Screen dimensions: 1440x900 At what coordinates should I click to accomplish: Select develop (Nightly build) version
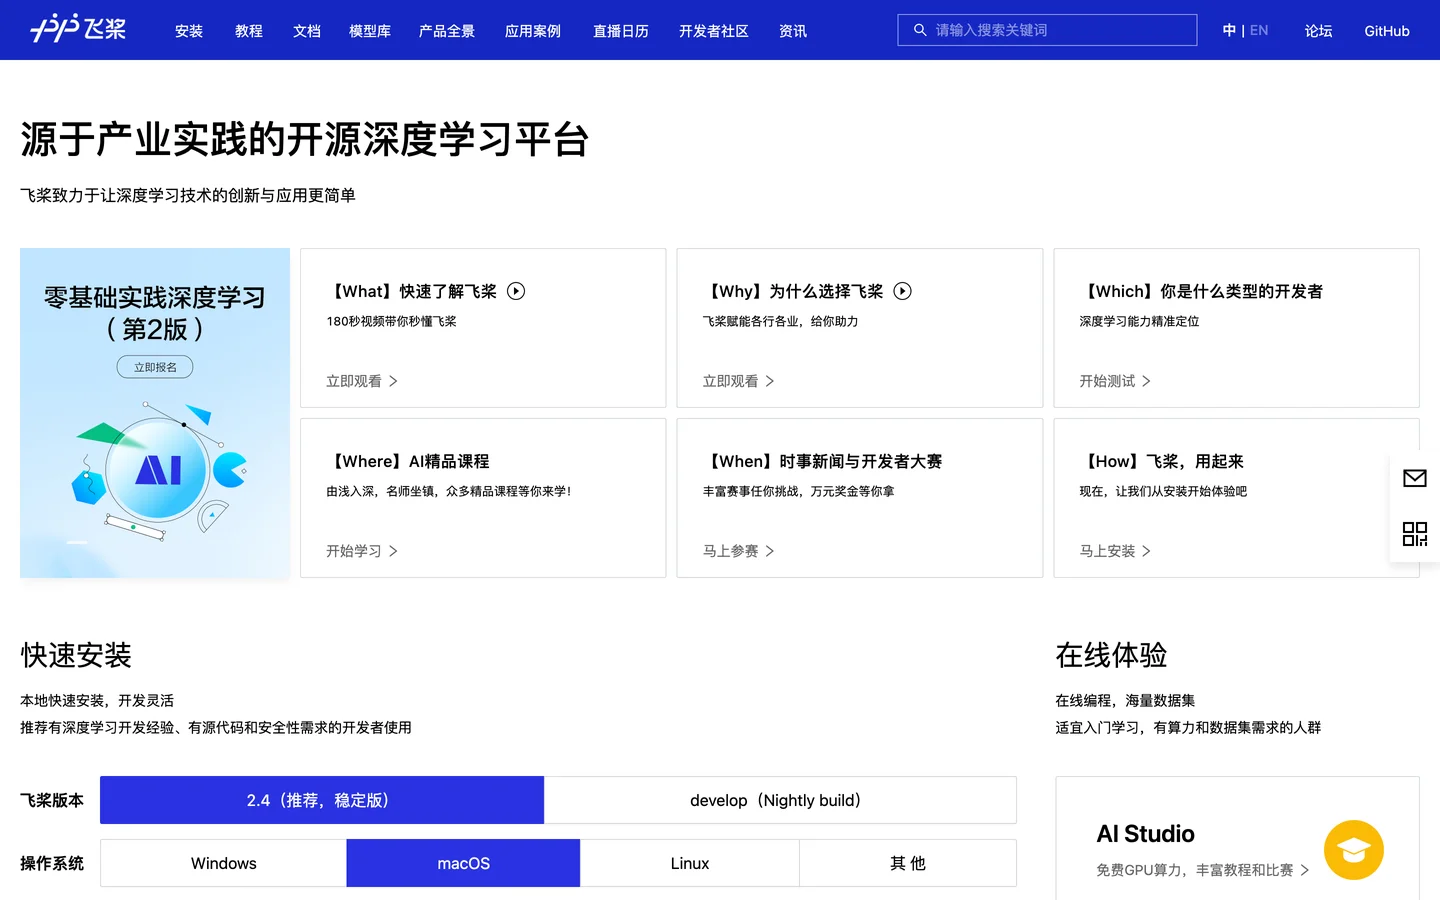pos(780,800)
